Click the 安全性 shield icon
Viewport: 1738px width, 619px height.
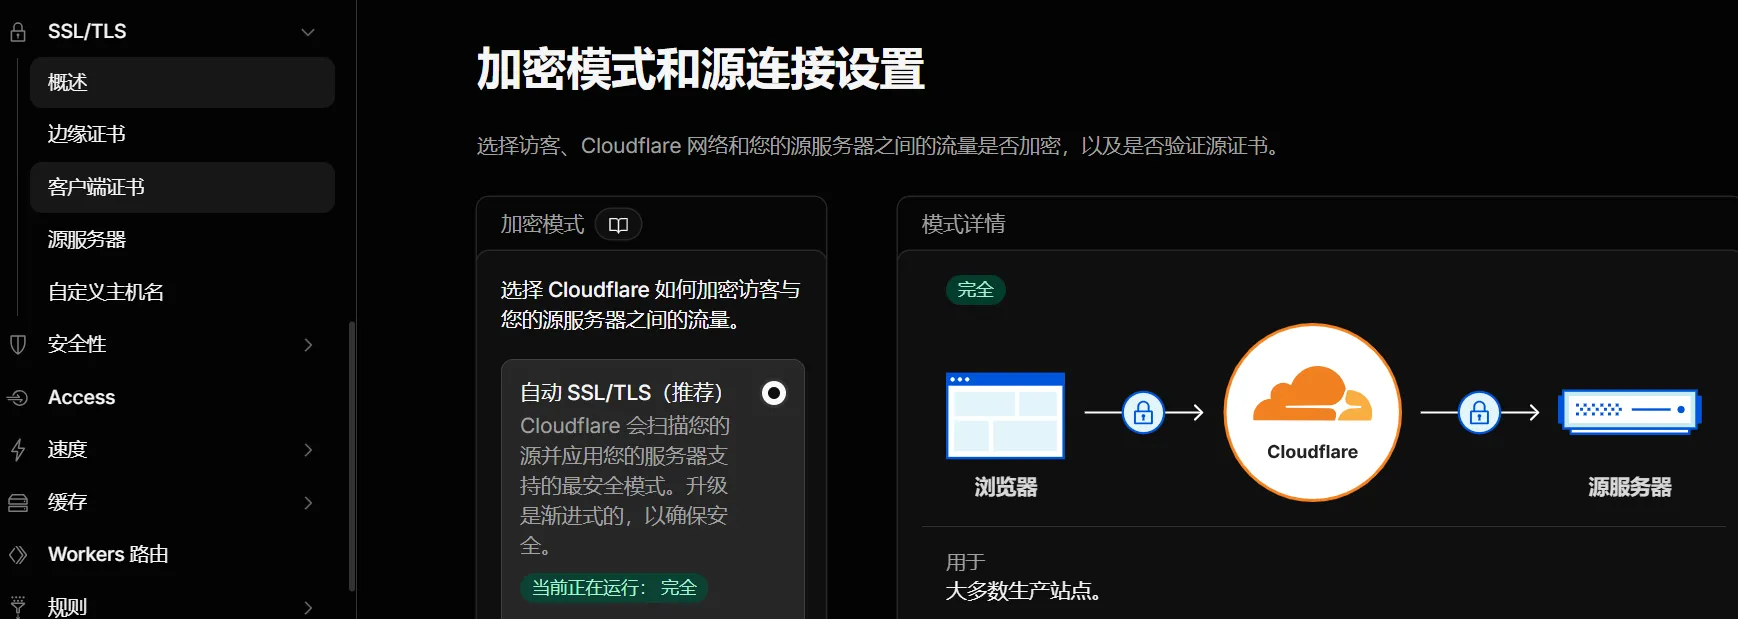pyautogui.click(x=18, y=345)
